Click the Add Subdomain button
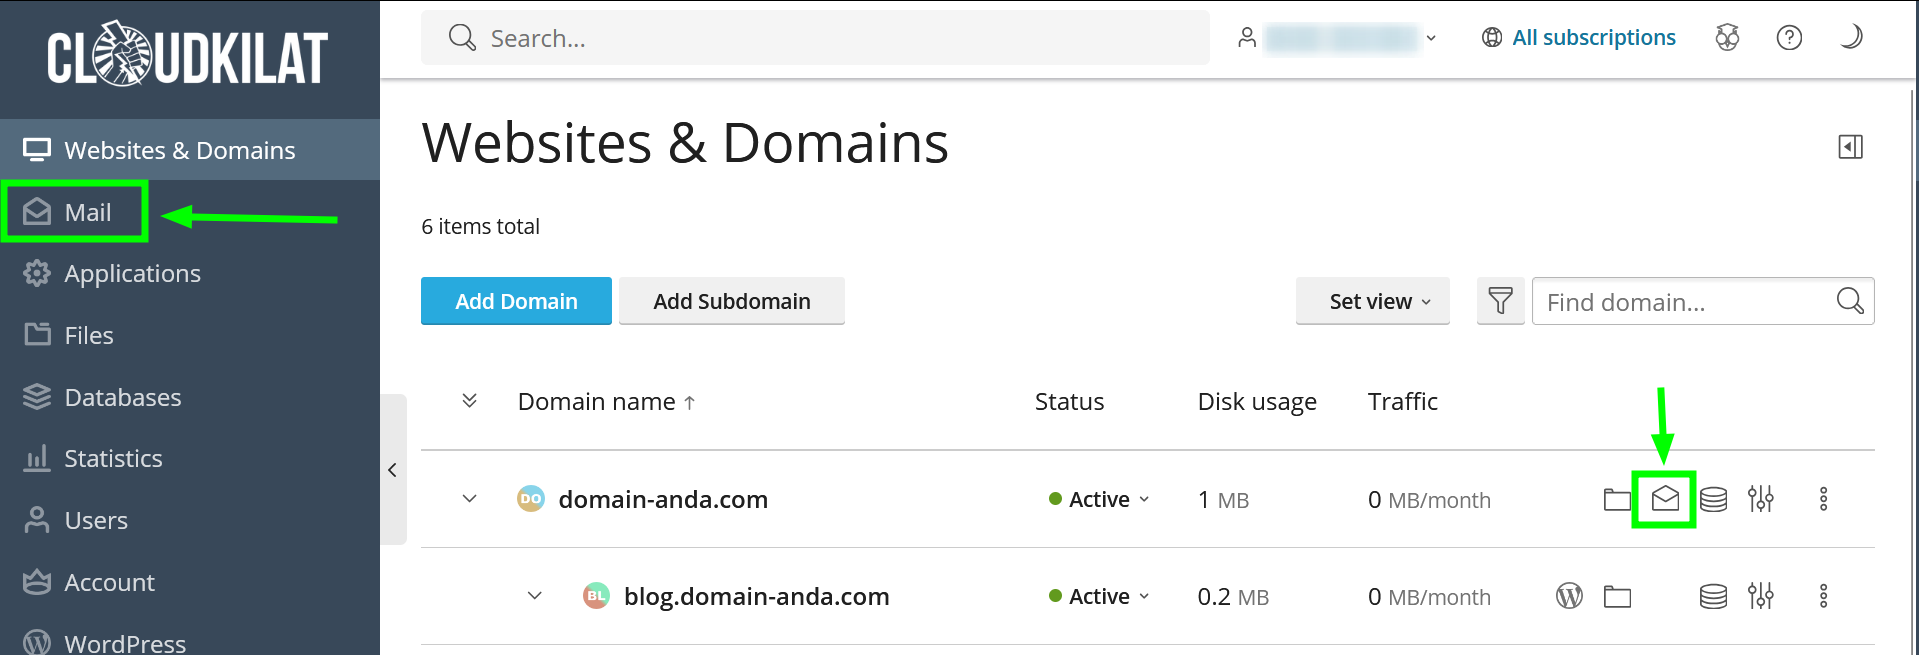 pos(732,301)
